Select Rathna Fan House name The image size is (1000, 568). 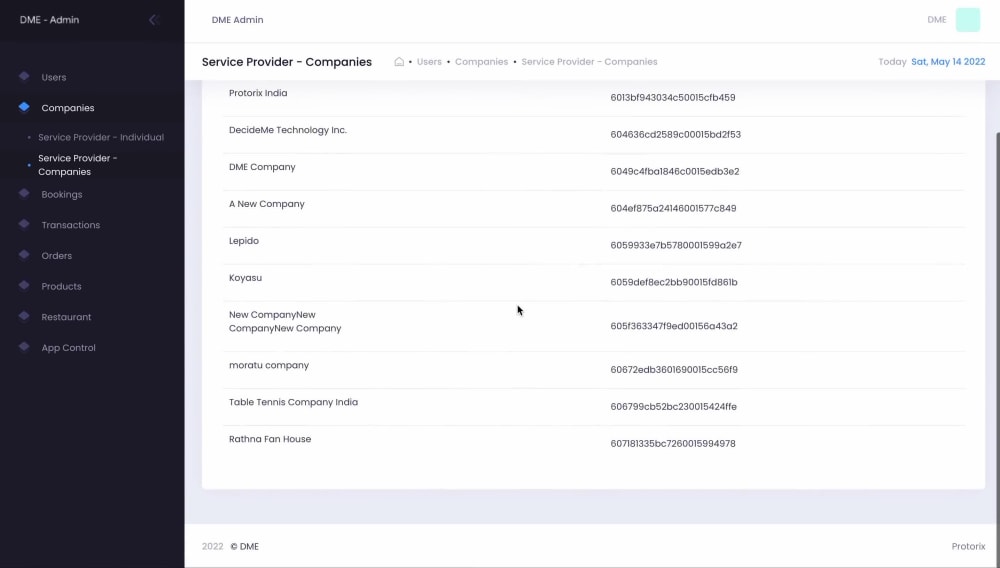coord(270,439)
